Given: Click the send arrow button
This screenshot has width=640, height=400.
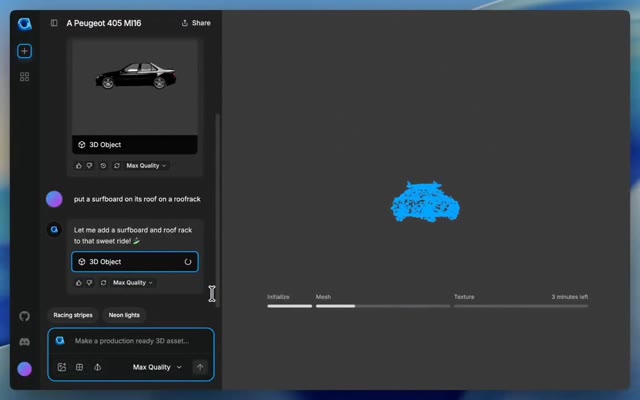Looking at the screenshot, I should click(199, 367).
